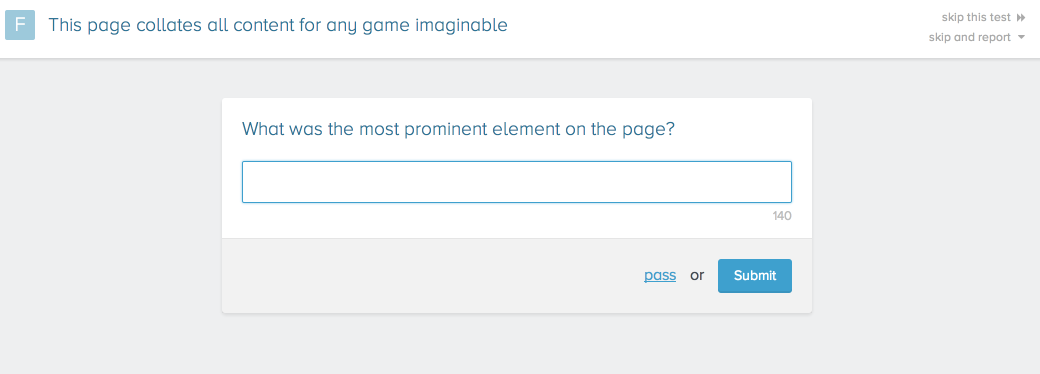Skip this test via the link

point(976,17)
